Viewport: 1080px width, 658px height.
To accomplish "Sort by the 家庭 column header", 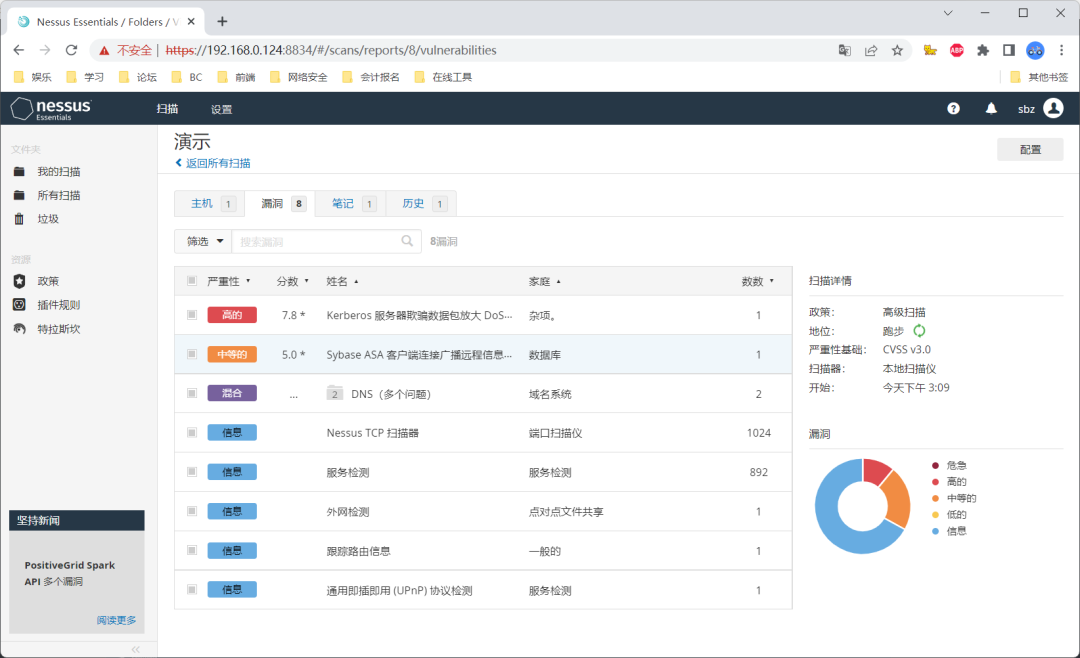I will tap(545, 281).
